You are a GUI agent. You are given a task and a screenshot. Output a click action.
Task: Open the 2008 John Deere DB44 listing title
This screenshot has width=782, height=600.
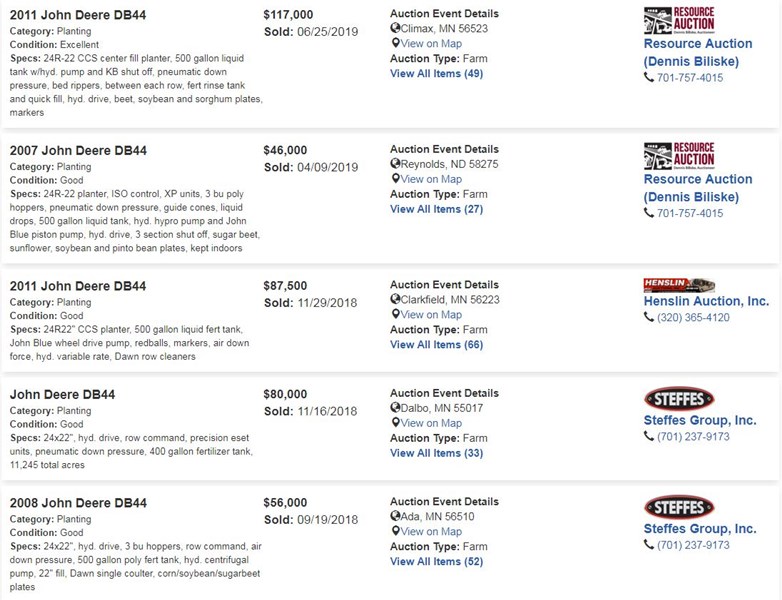tap(78, 503)
